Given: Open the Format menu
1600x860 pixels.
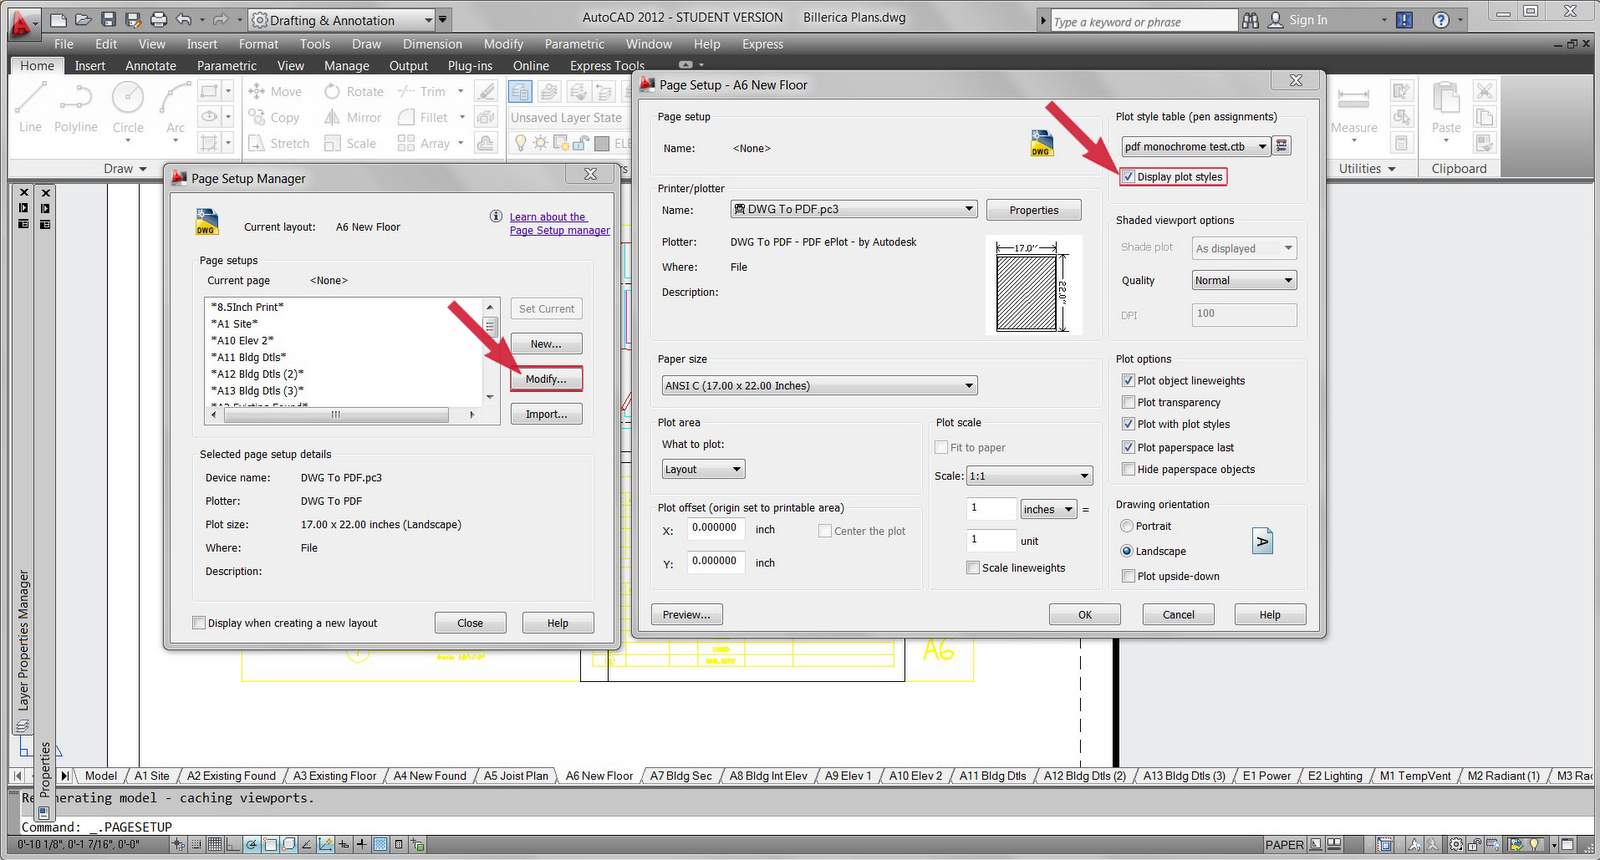Looking at the screenshot, I should point(258,44).
